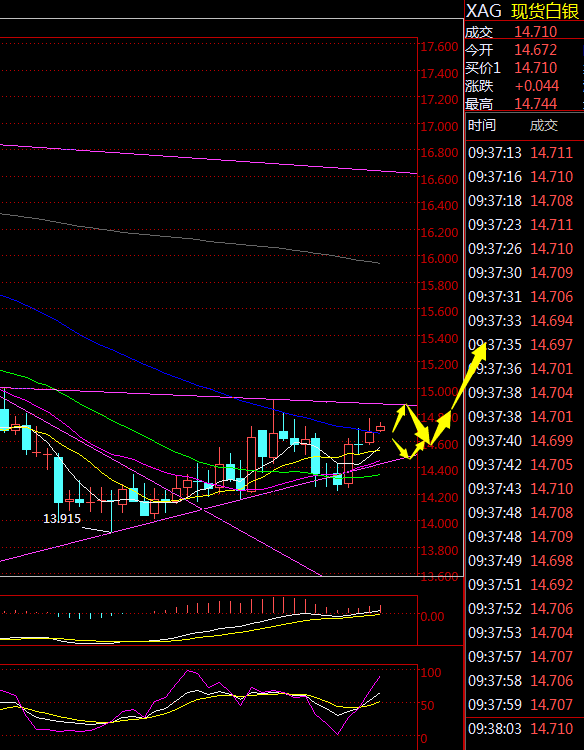Click price 14.694 at 09:37:33
Image resolution: width=584 pixels, height=750 pixels.
pos(551,321)
